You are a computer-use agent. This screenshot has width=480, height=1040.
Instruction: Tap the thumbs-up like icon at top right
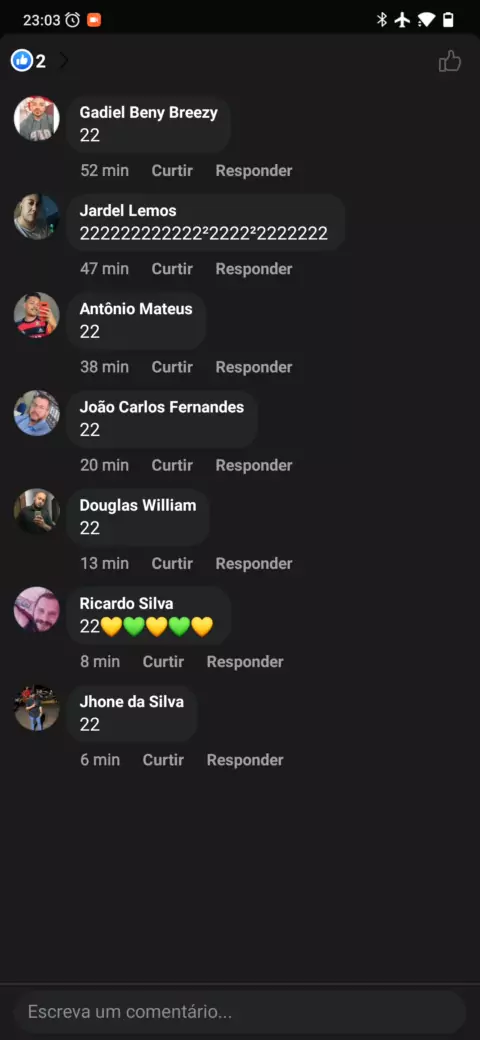pyautogui.click(x=450, y=62)
